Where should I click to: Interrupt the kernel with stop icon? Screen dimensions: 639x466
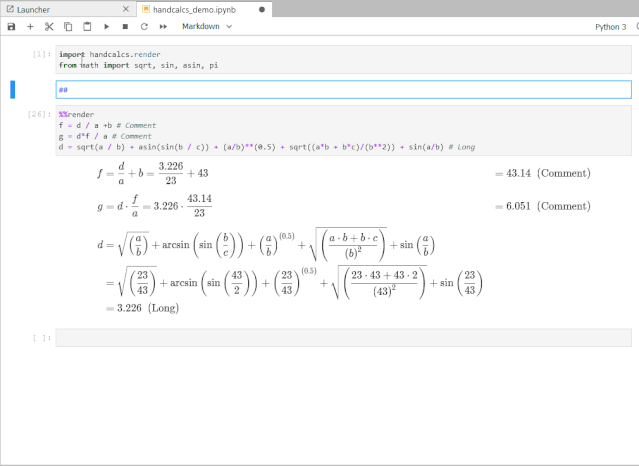click(124, 27)
